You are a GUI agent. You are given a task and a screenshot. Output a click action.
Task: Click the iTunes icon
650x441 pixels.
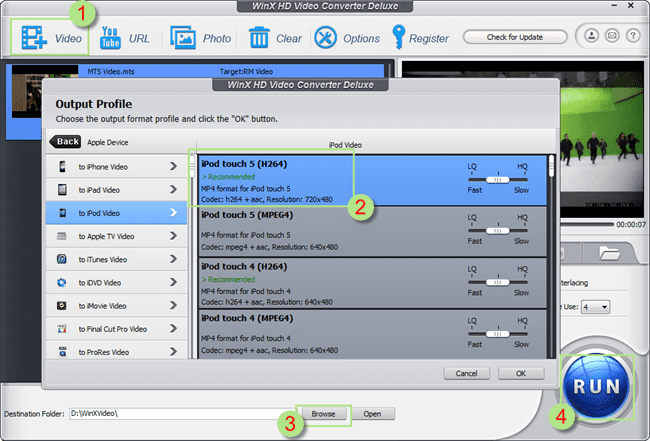(x=62, y=259)
